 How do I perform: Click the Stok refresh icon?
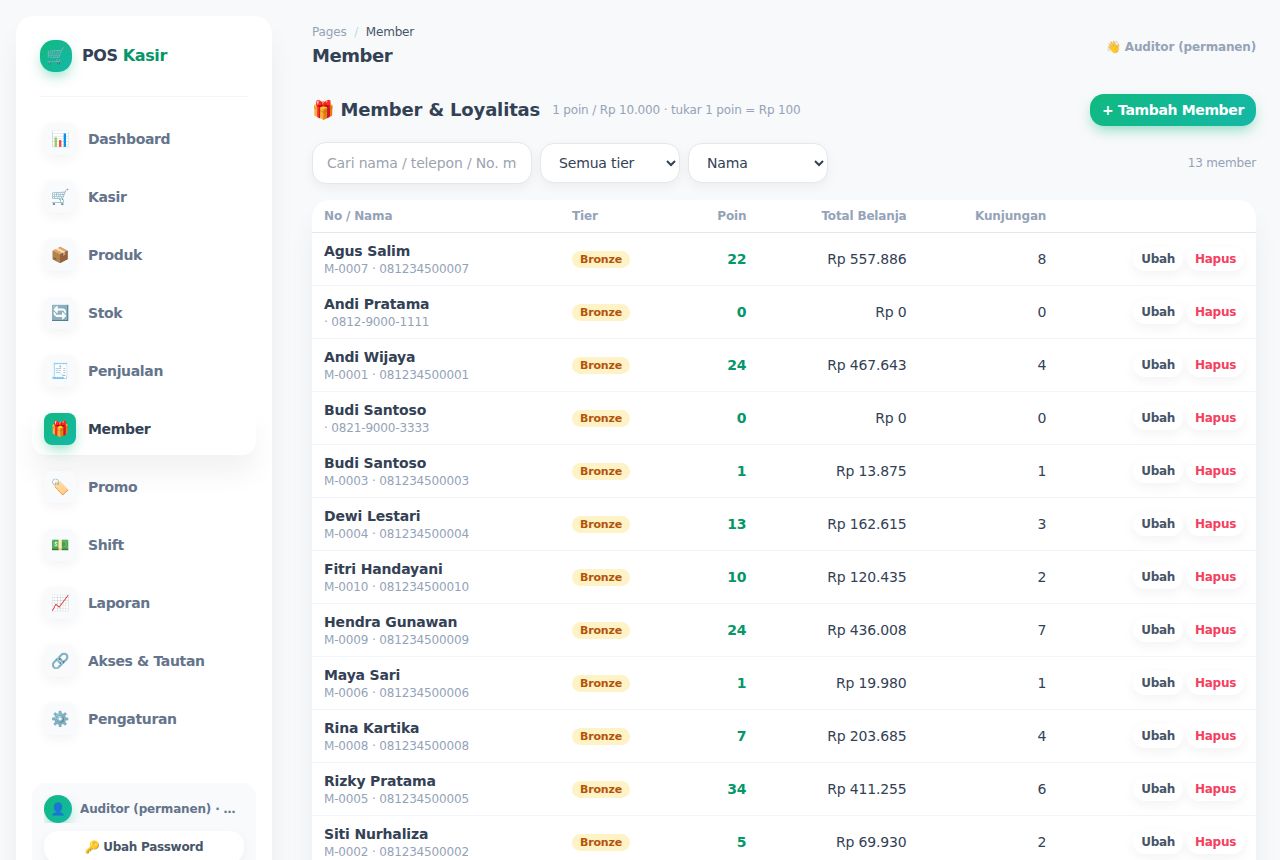click(60, 313)
